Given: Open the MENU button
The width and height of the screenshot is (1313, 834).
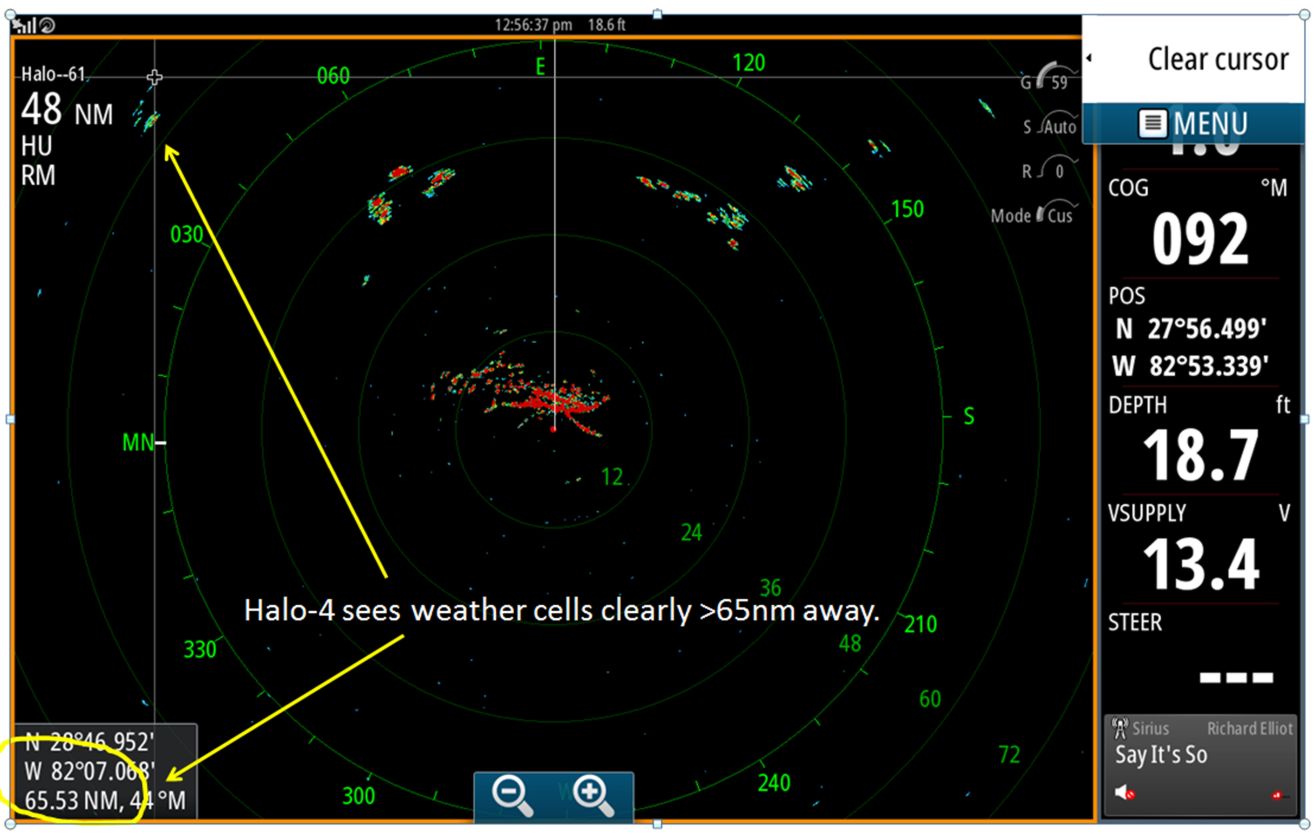Looking at the screenshot, I should [x=1193, y=124].
